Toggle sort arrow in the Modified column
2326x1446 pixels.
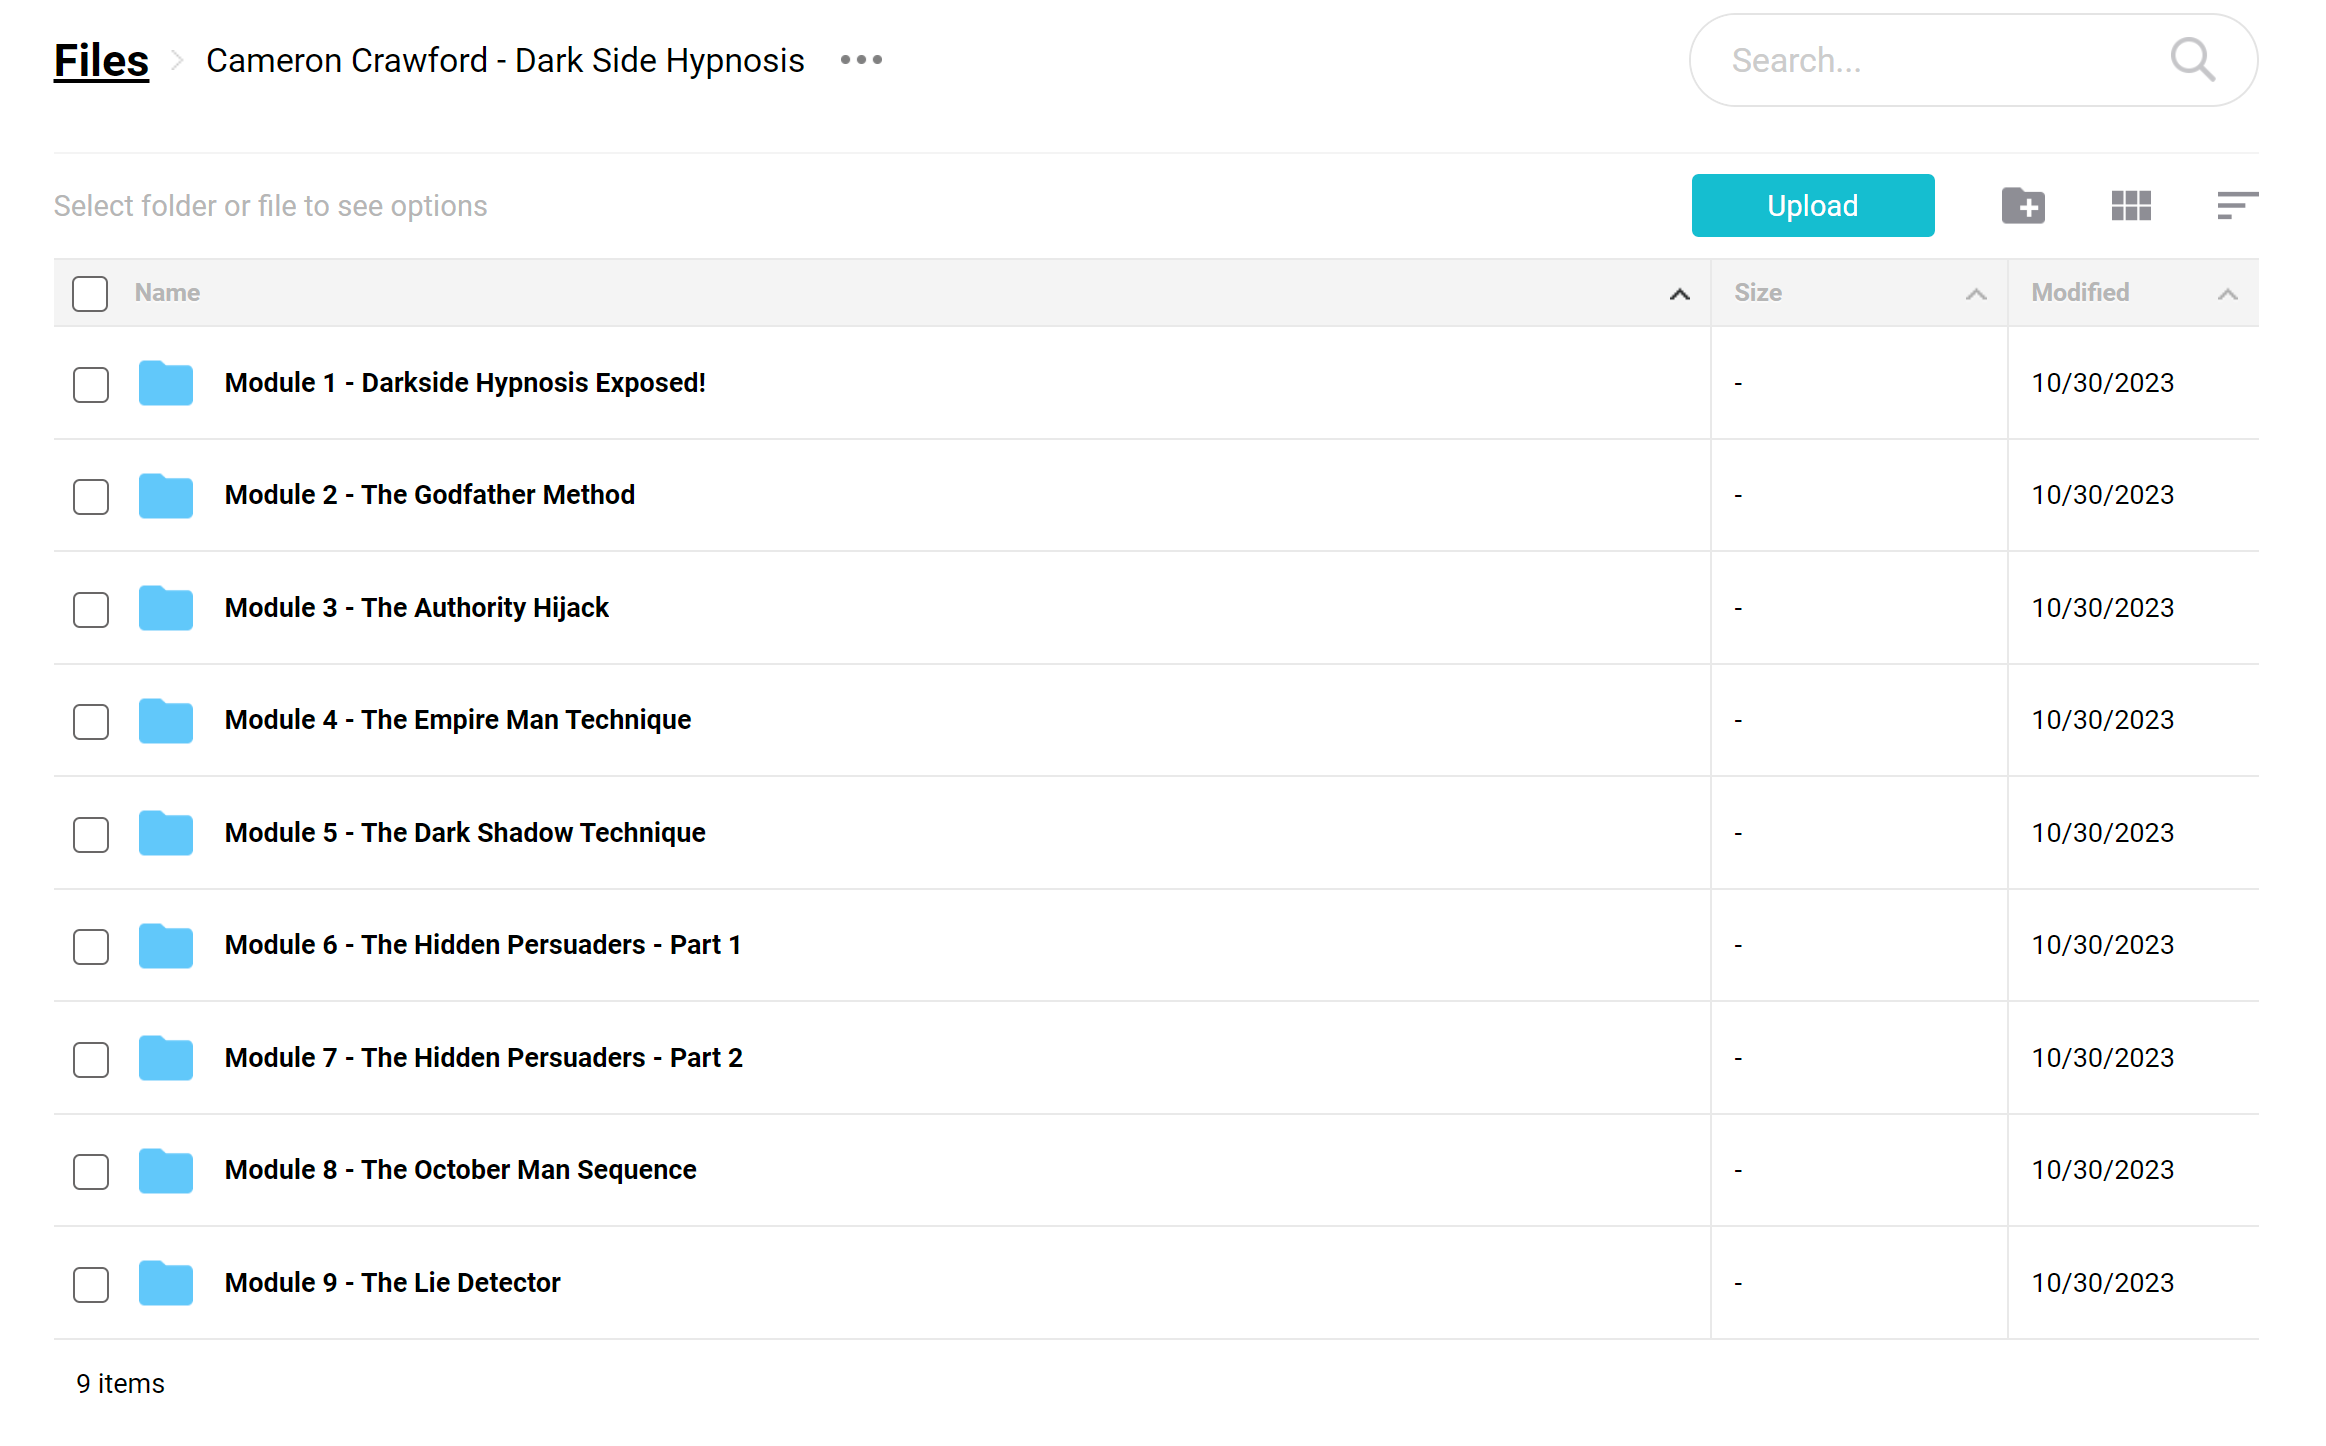pos(2227,294)
